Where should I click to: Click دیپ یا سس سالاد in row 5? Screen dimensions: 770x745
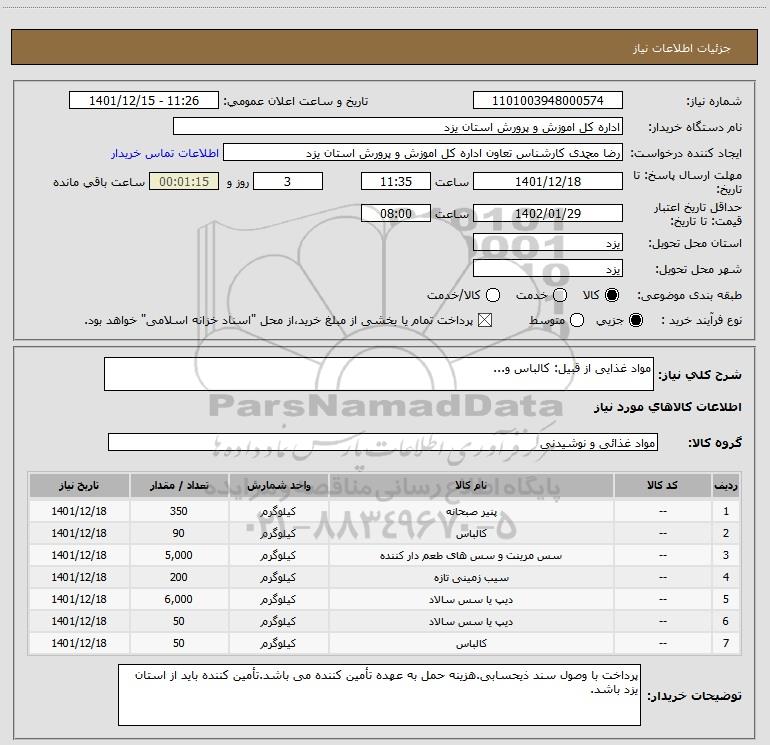tap(471, 600)
